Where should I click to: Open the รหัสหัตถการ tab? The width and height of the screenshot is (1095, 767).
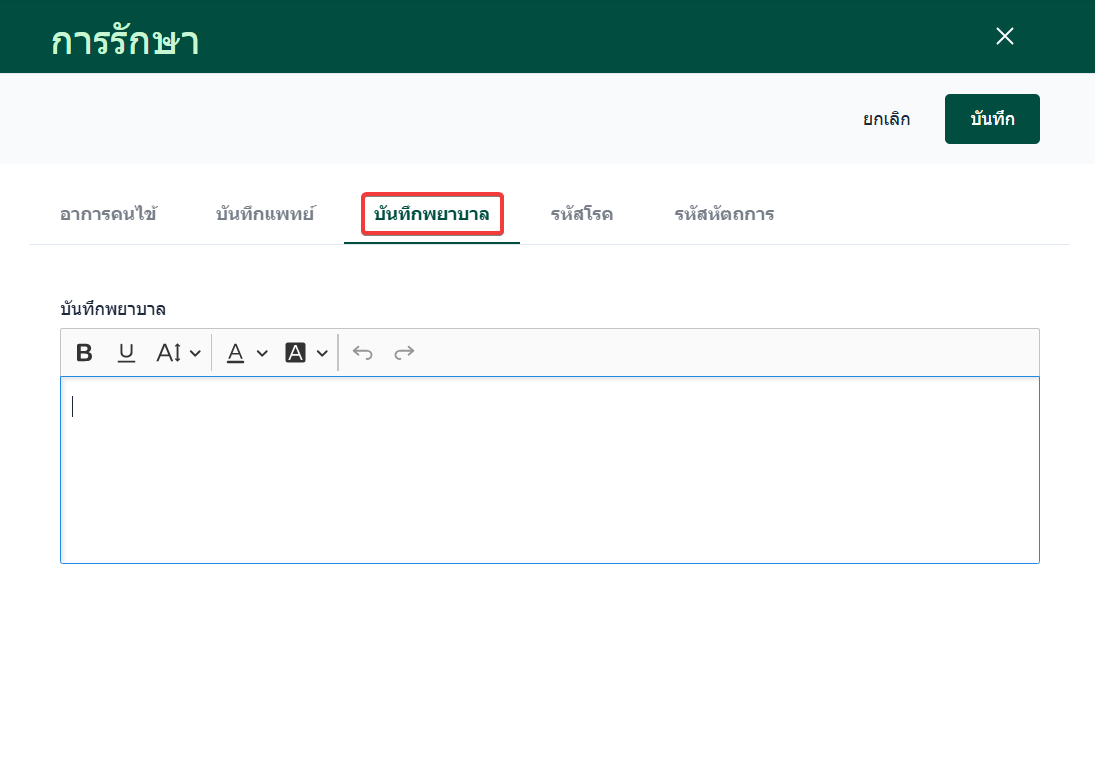point(724,214)
